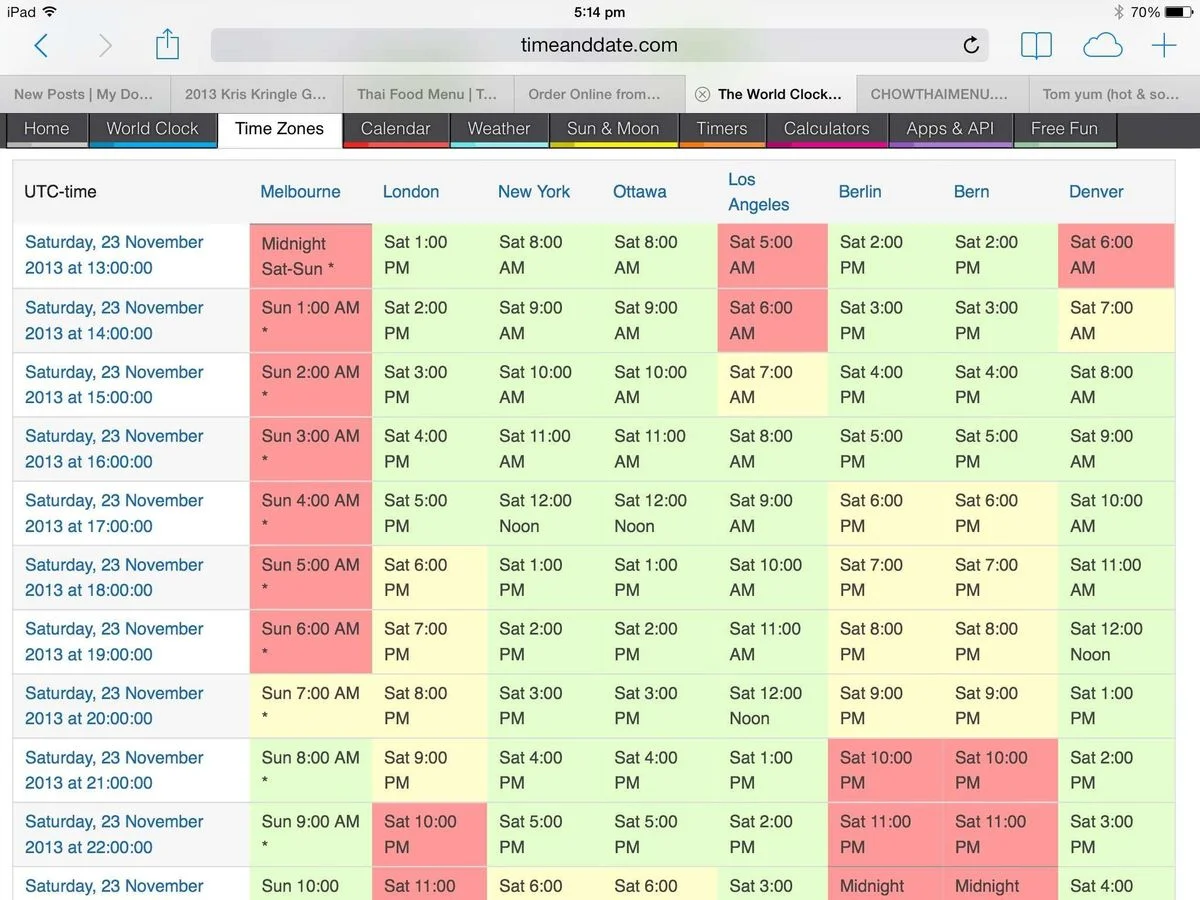The image size is (1200, 900).
Task: Tap Los Angeles 'Sat 5:00 AM' cell
Action: (772, 256)
